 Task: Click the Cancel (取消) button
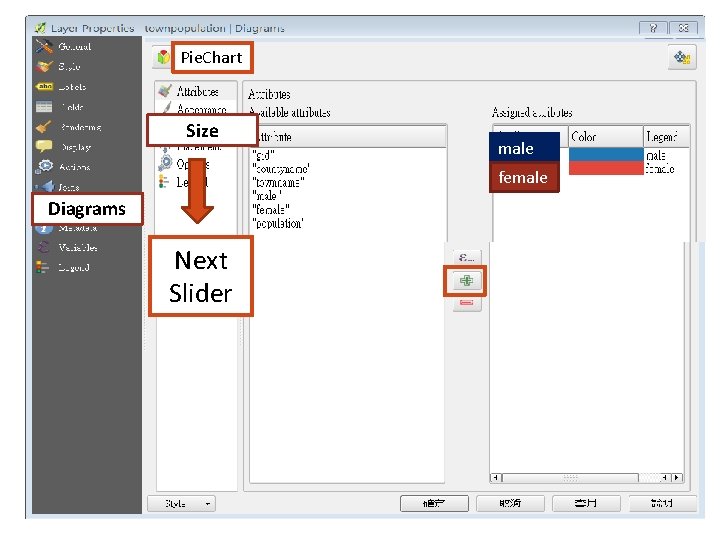click(x=510, y=503)
